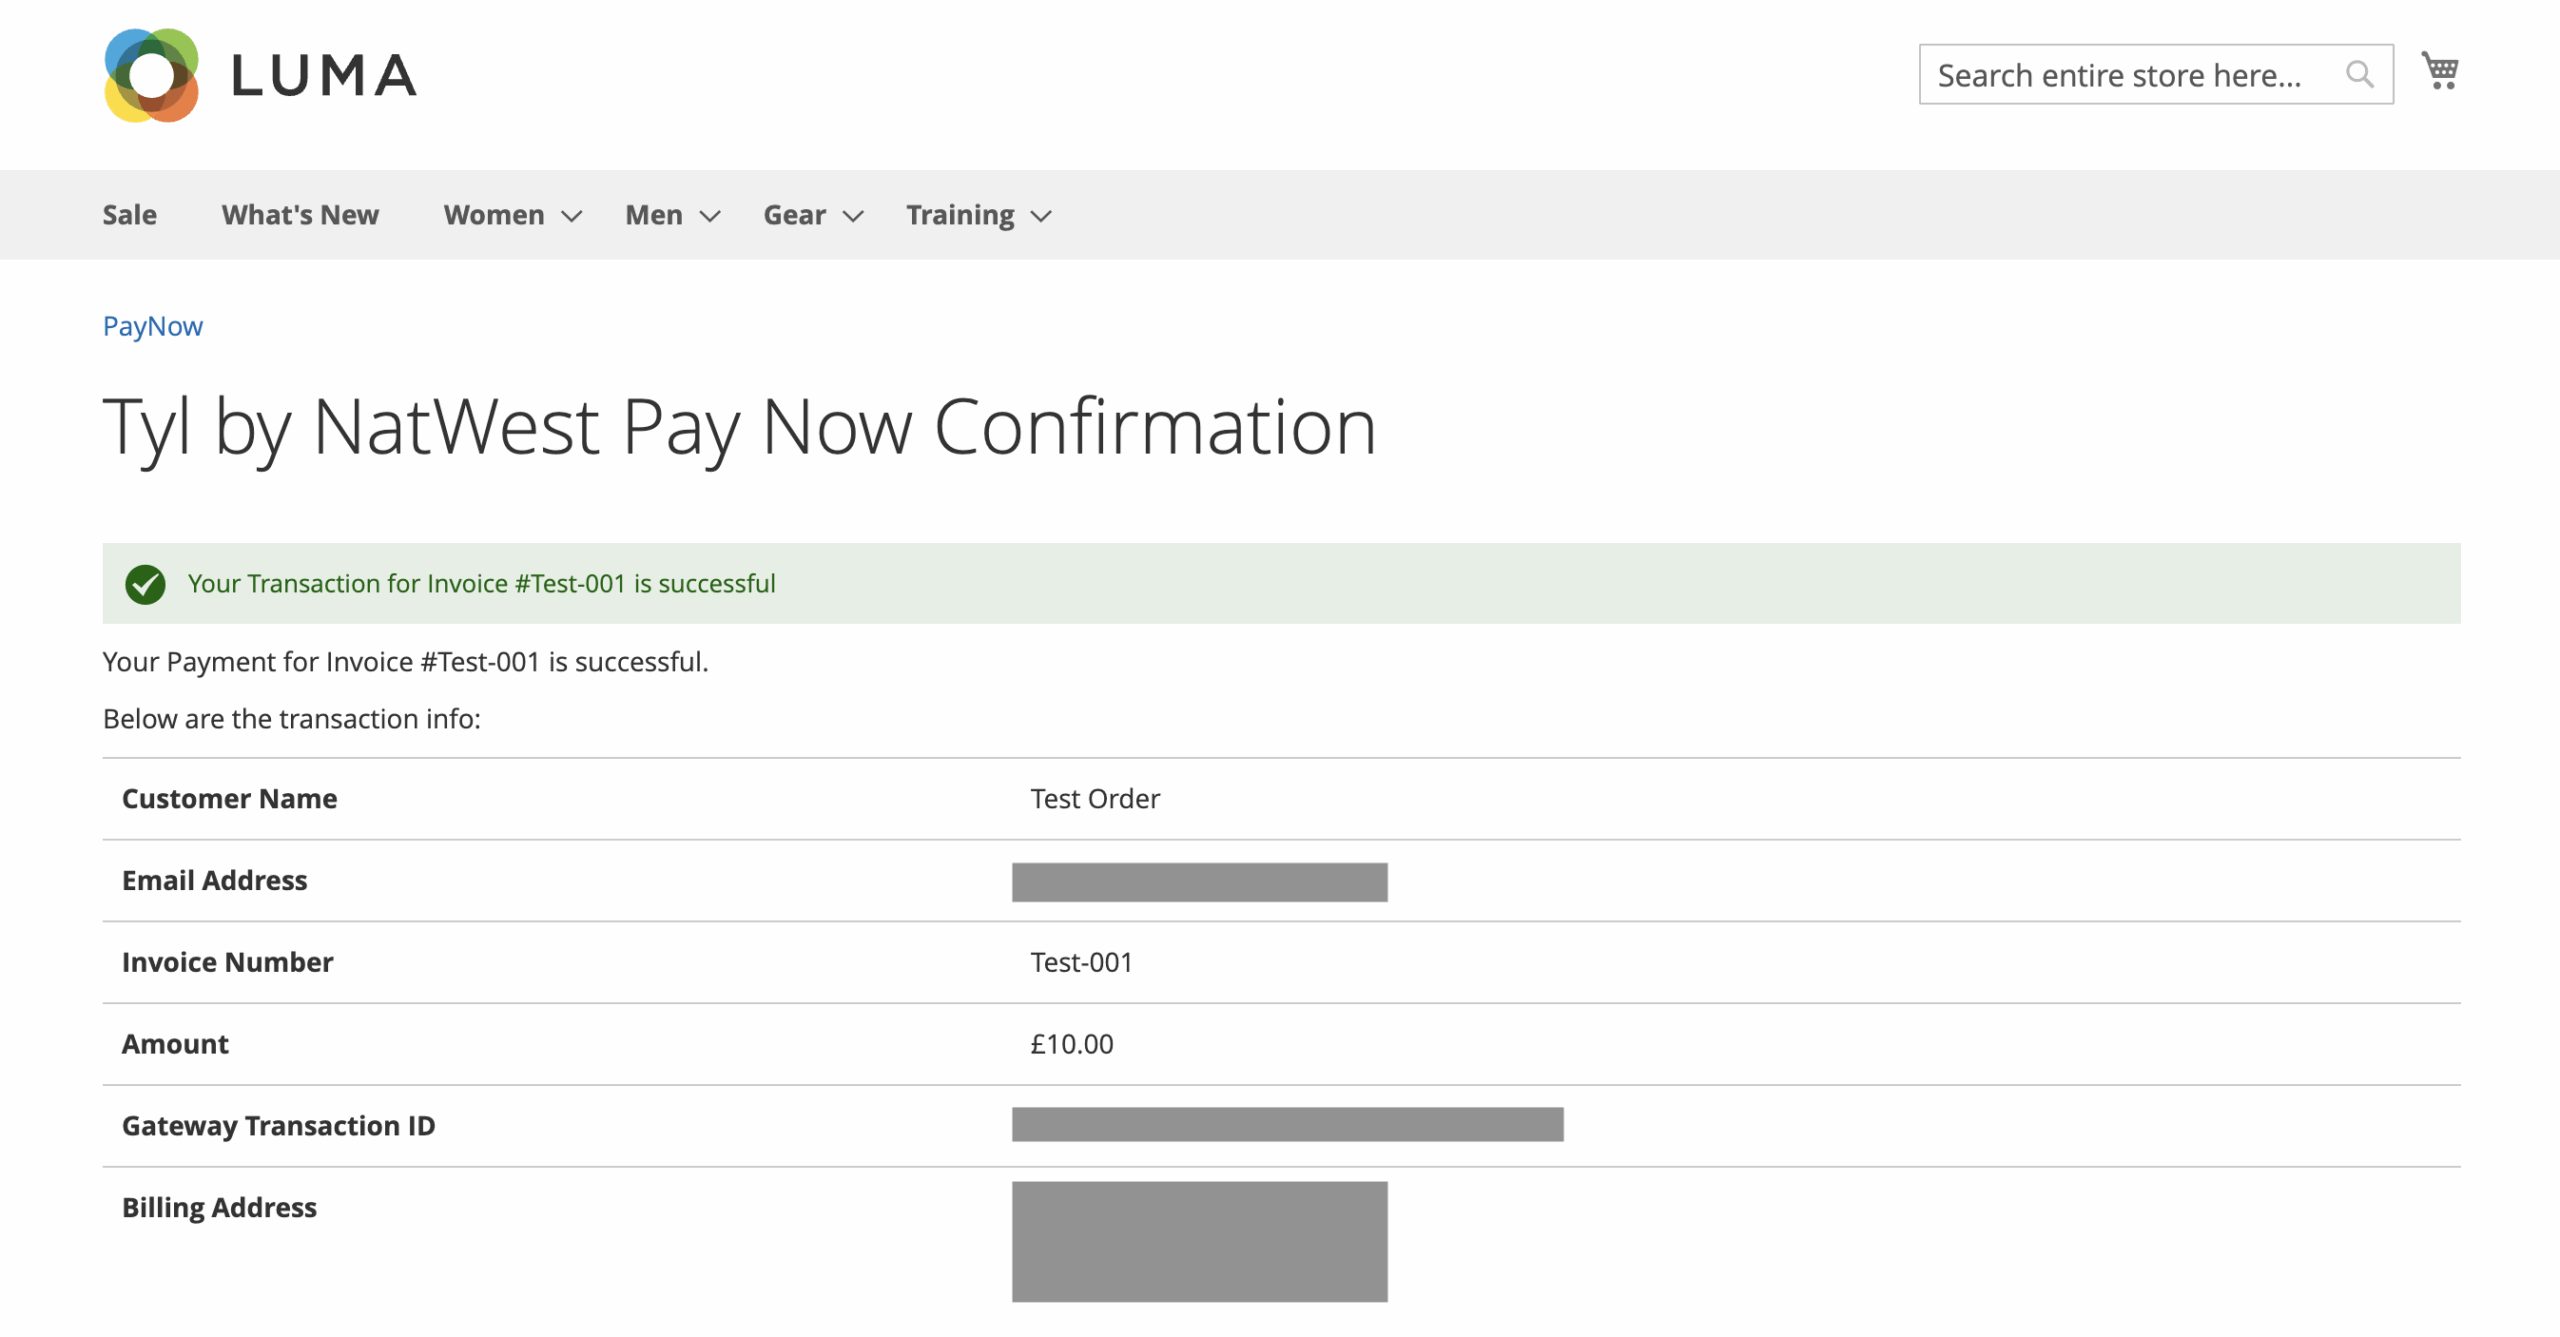Open the Gear category dropdown
The height and width of the screenshot is (1337, 2560).
pyautogui.click(x=794, y=214)
